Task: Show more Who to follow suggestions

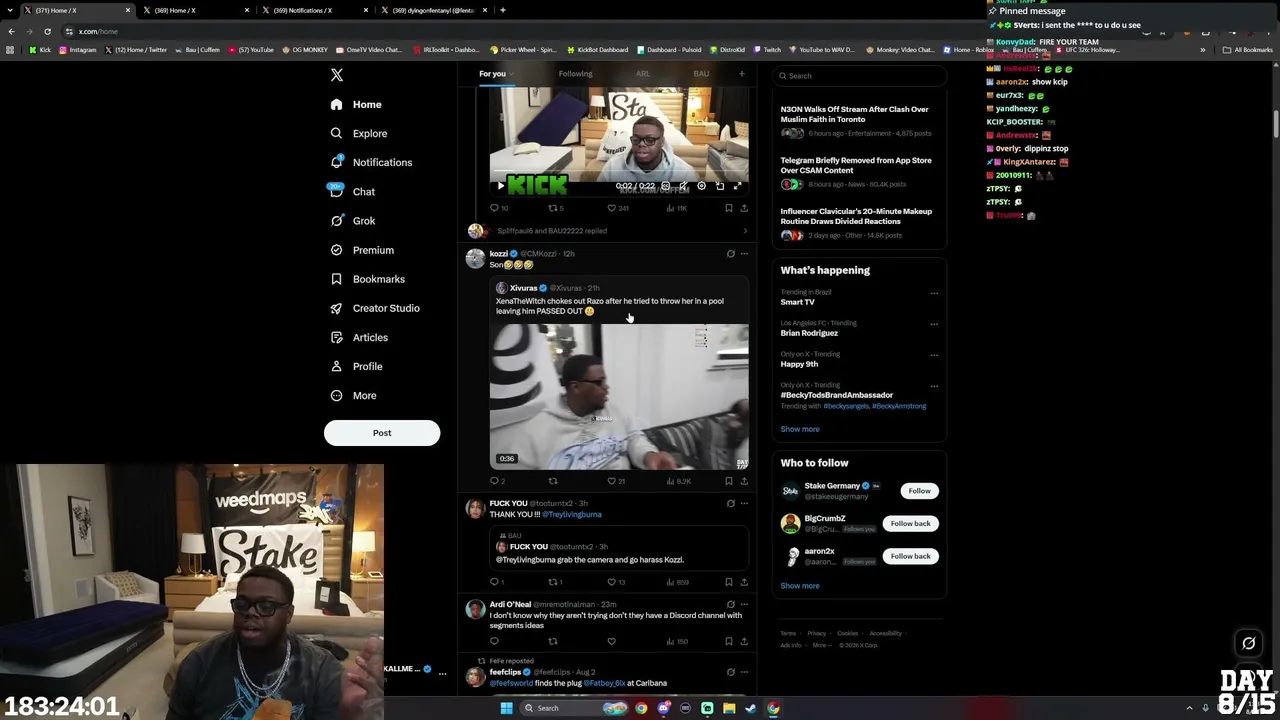Action: click(800, 586)
